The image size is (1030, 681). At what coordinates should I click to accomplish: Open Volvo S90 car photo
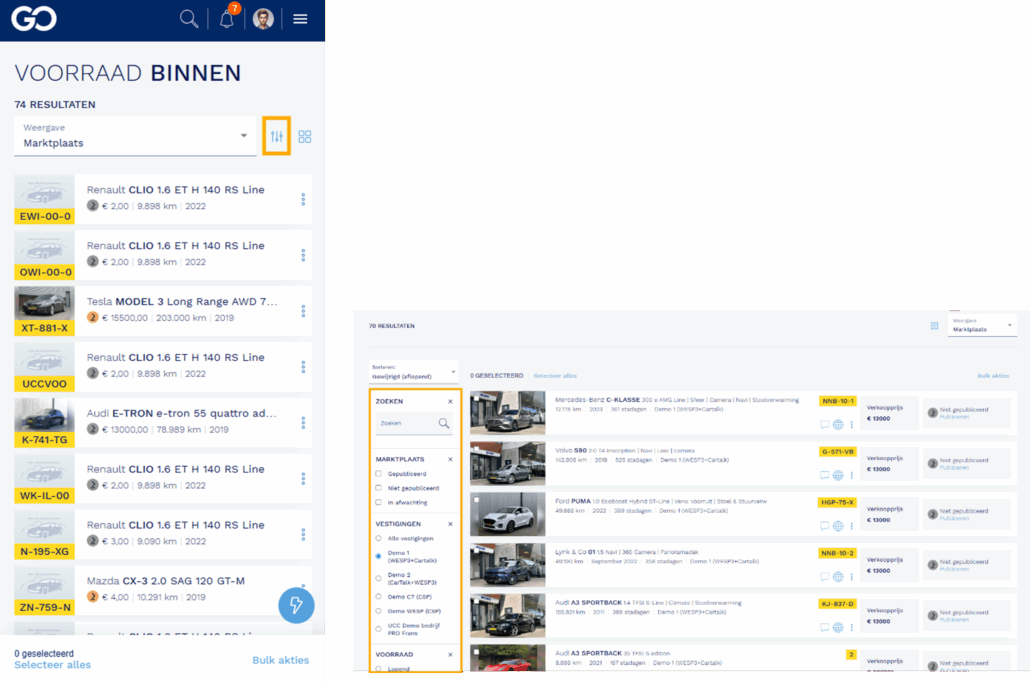coord(508,463)
